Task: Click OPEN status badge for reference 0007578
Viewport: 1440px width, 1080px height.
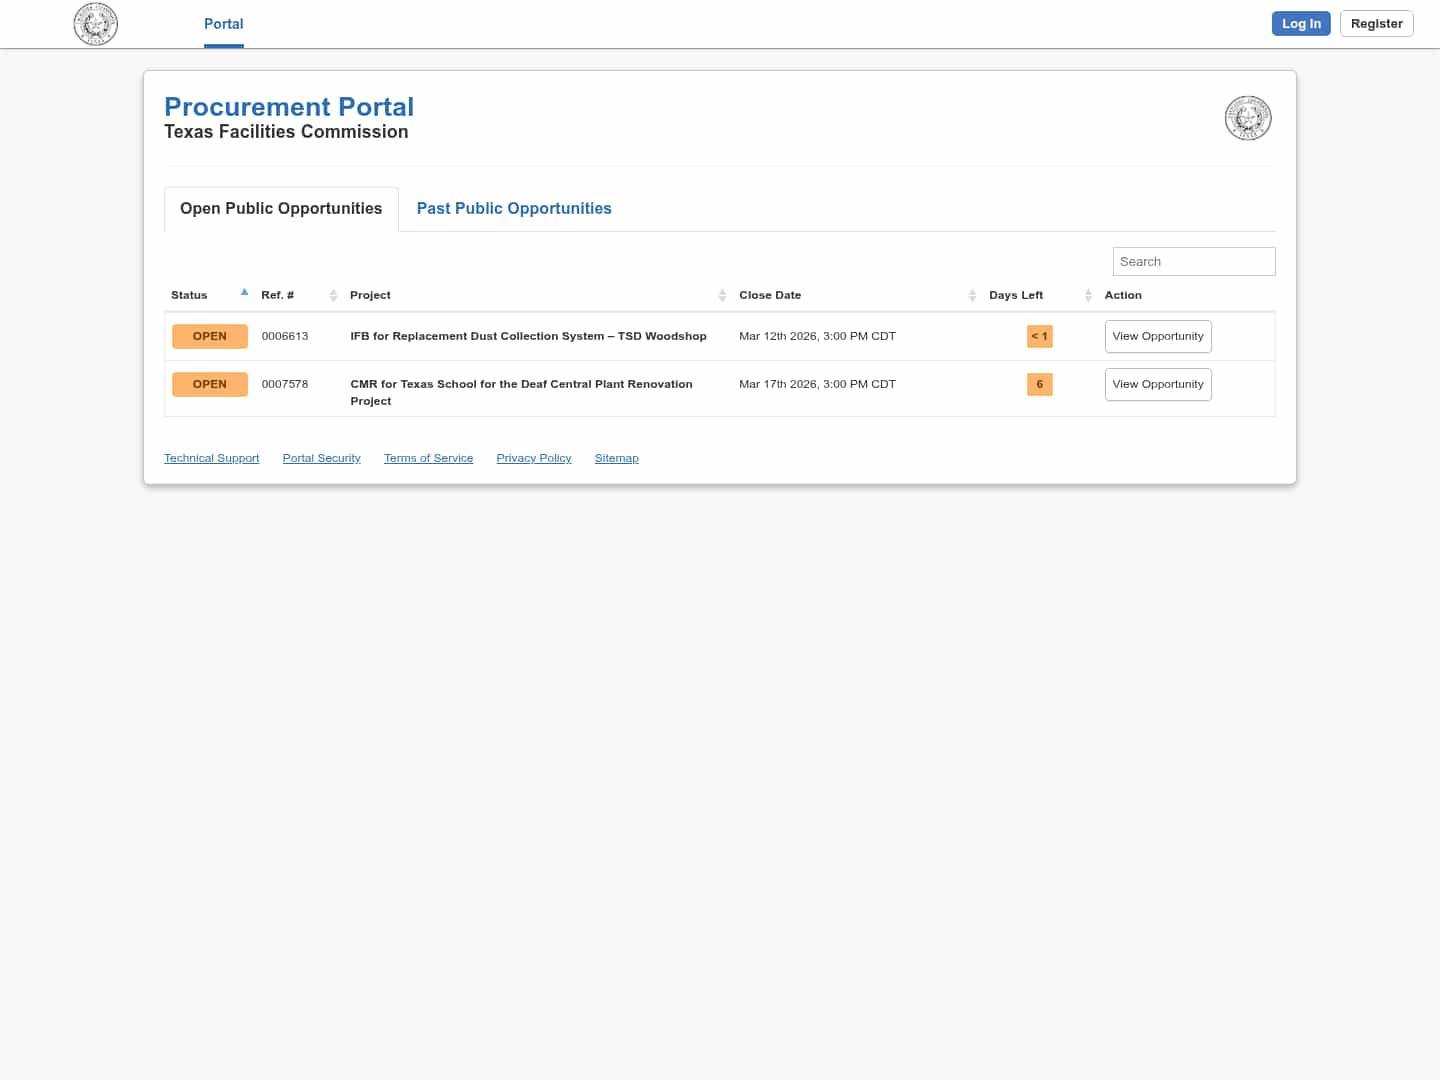Action: 210,384
